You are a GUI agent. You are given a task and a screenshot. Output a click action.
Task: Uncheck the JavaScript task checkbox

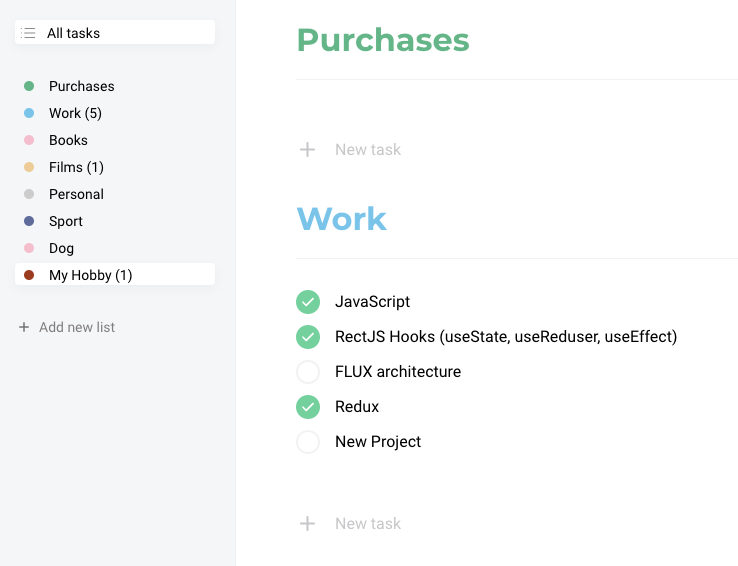(x=308, y=302)
